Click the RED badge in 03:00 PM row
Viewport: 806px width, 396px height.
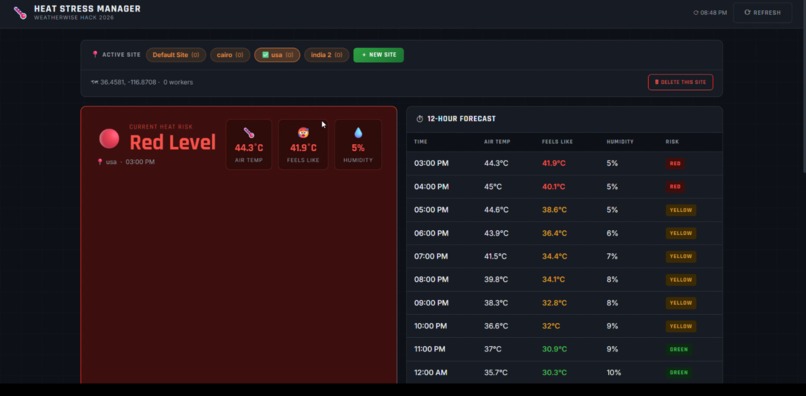coord(675,164)
